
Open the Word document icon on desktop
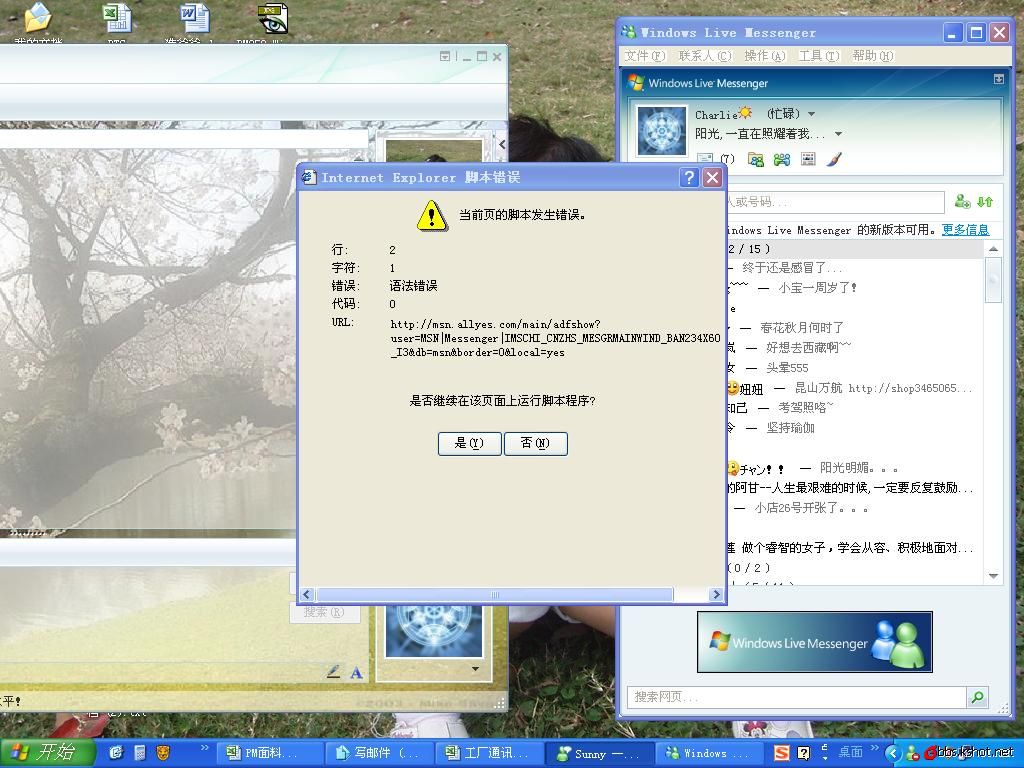[x=195, y=20]
